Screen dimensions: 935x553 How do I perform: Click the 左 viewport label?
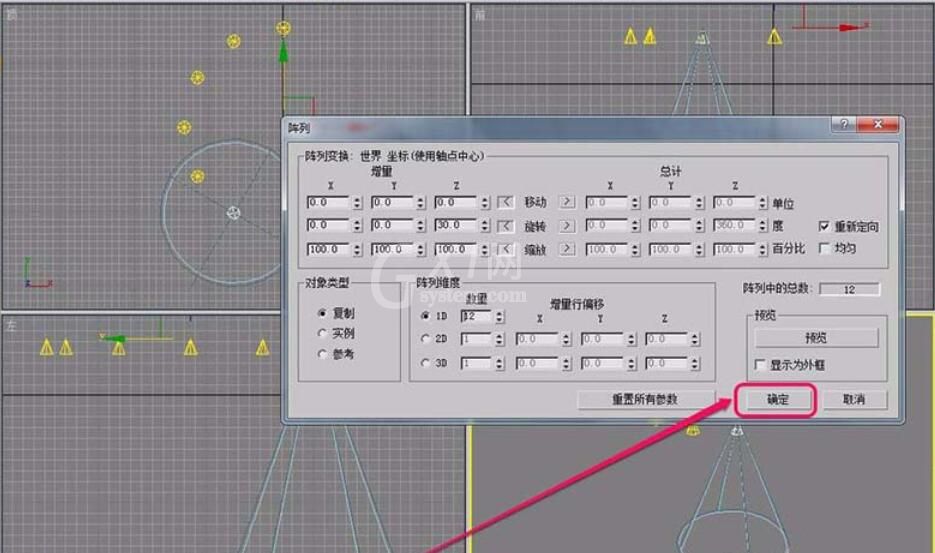[x=11, y=325]
